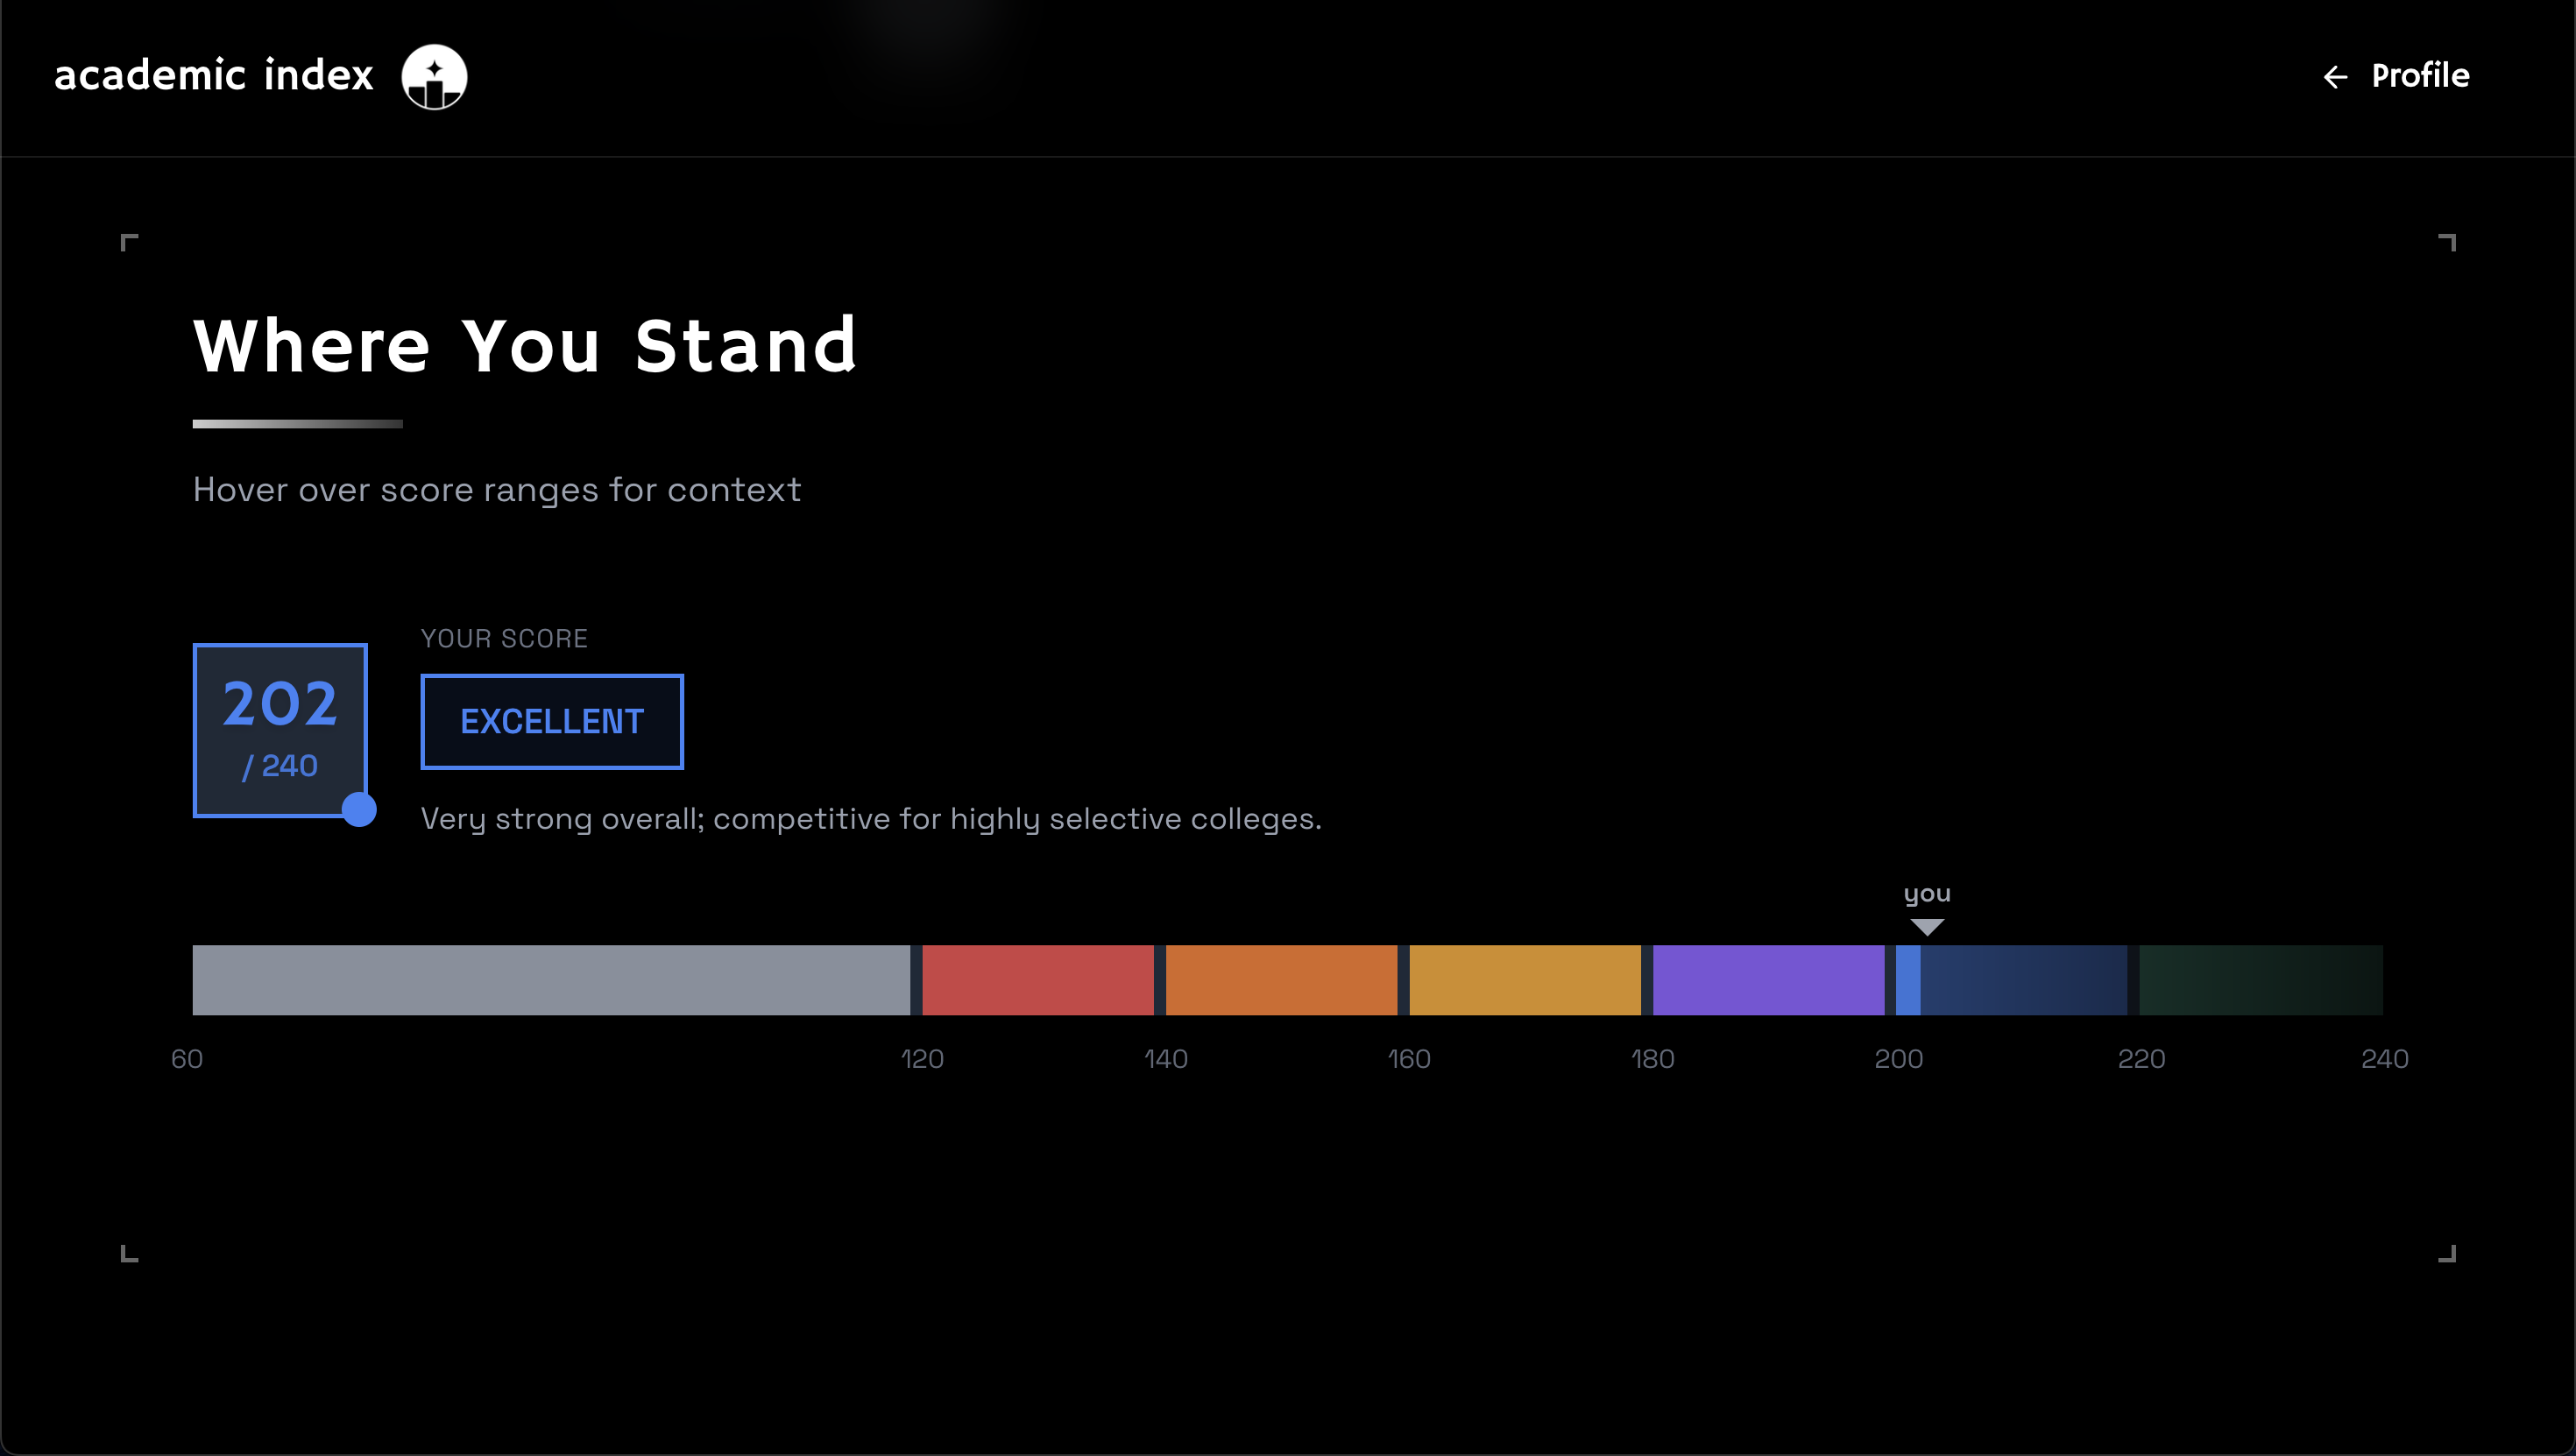Click the dark green 220–240 segment
2576x1456 pixels.
click(x=2260, y=980)
